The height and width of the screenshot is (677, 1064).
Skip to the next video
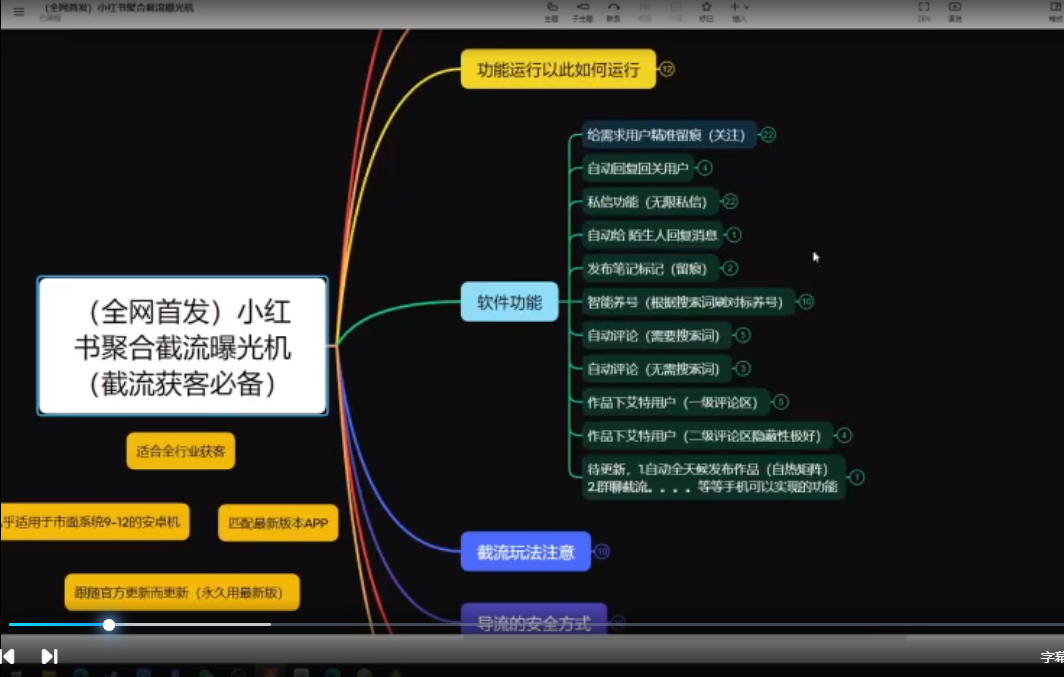pos(50,656)
